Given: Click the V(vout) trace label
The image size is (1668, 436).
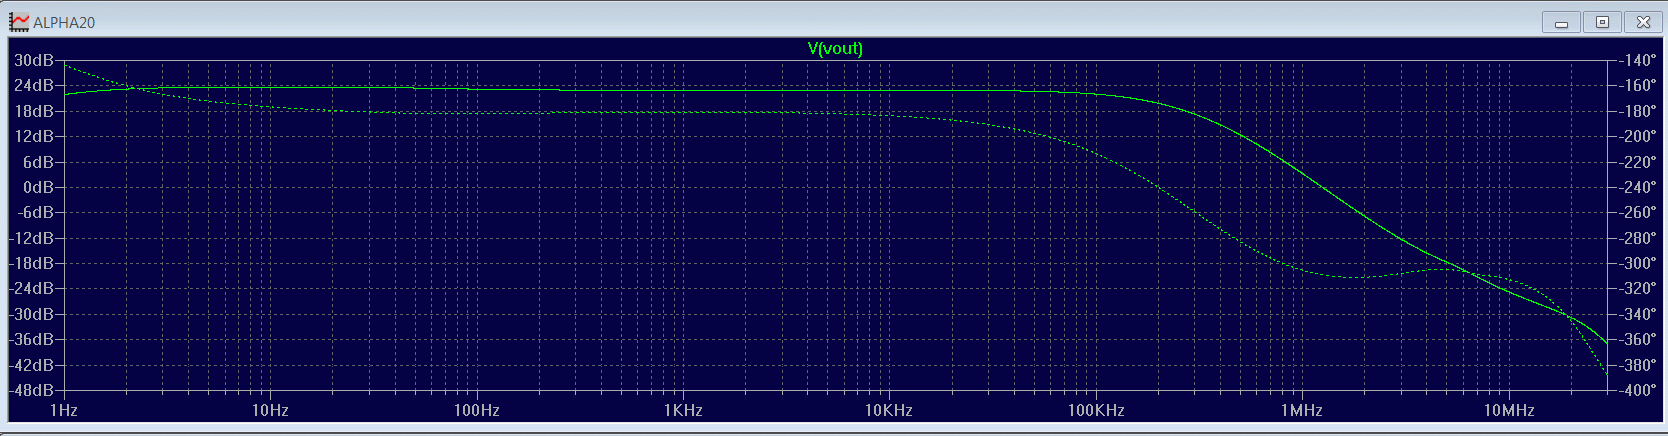Looking at the screenshot, I should [x=835, y=48].
